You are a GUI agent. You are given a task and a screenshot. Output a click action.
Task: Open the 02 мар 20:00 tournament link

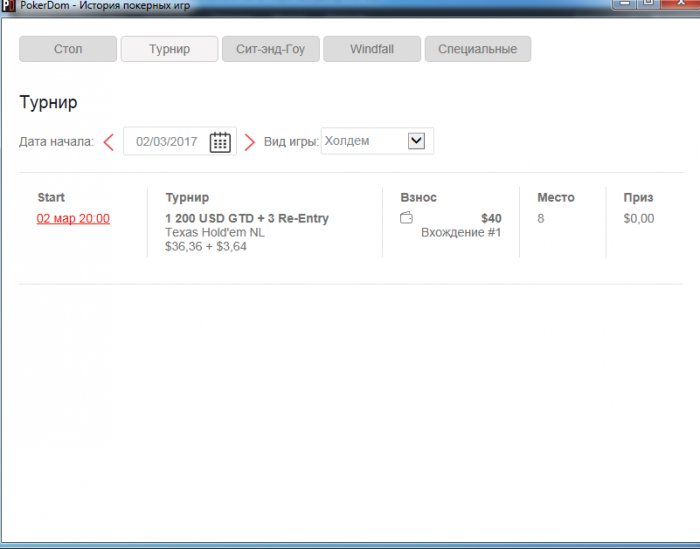point(73,219)
